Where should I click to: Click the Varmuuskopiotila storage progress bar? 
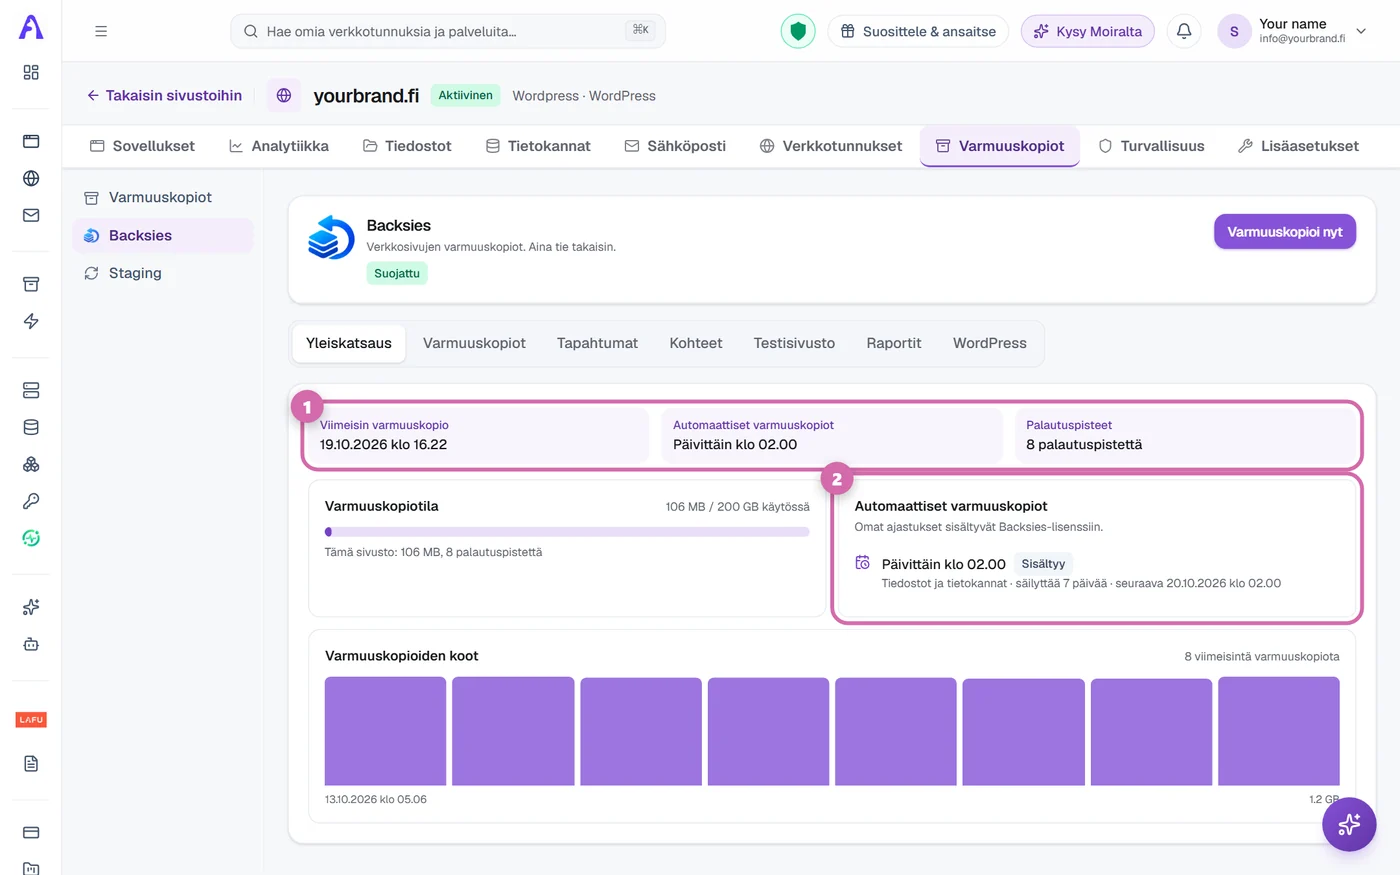tap(567, 532)
